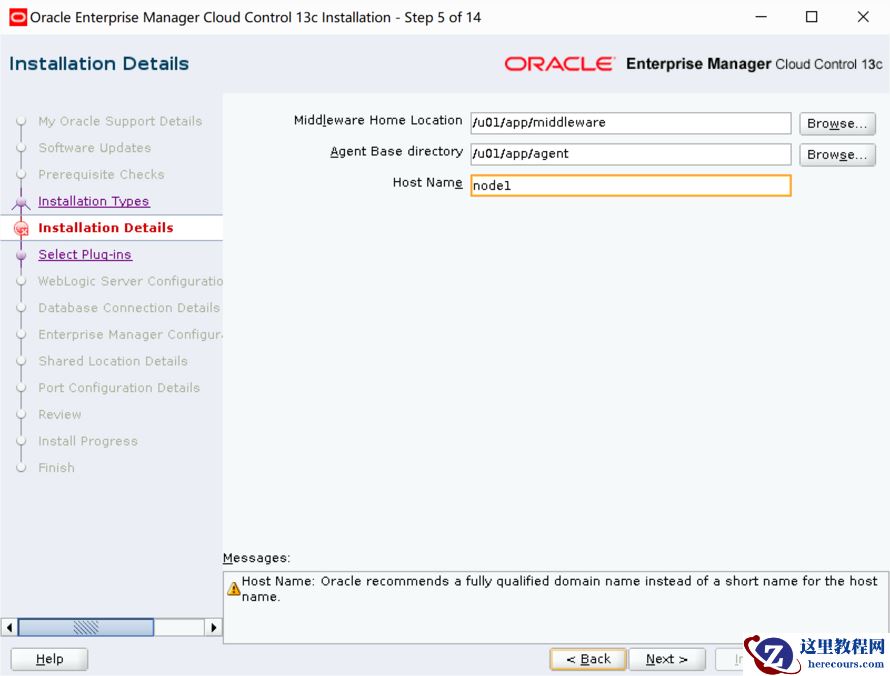Click the My Oracle Support Details step
This screenshot has width=890, height=676.
(120, 121)
